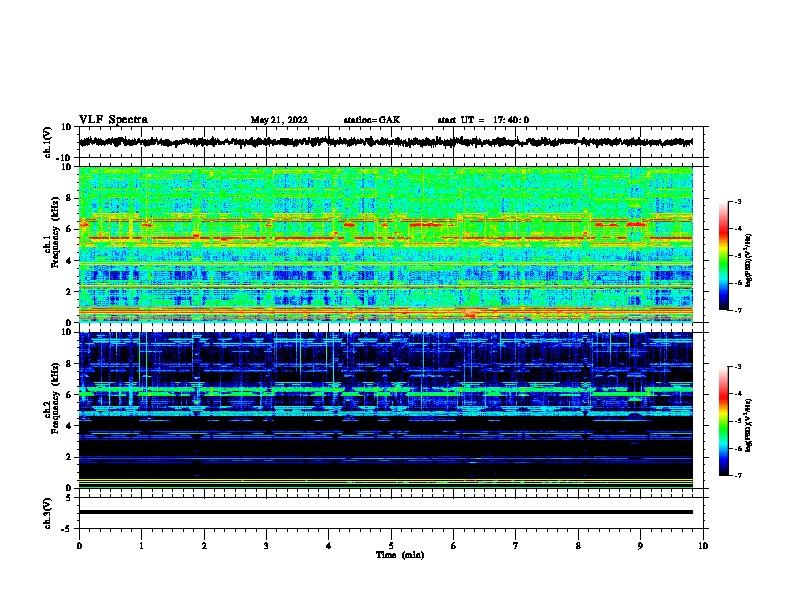Click the ch.2 spectrogram panel
The image size is (792, 612).
(385, 410)
